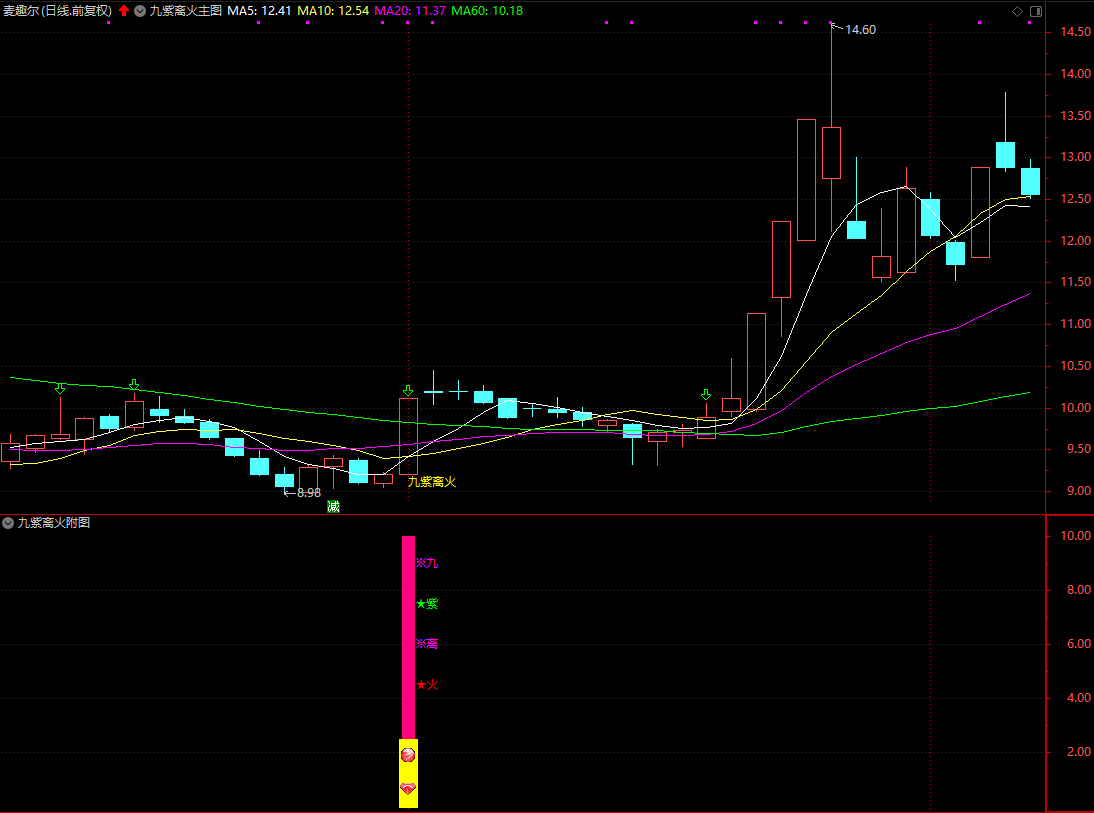
Task: Click the 13.50 price axis label
Action: (x=1075, y=116)
